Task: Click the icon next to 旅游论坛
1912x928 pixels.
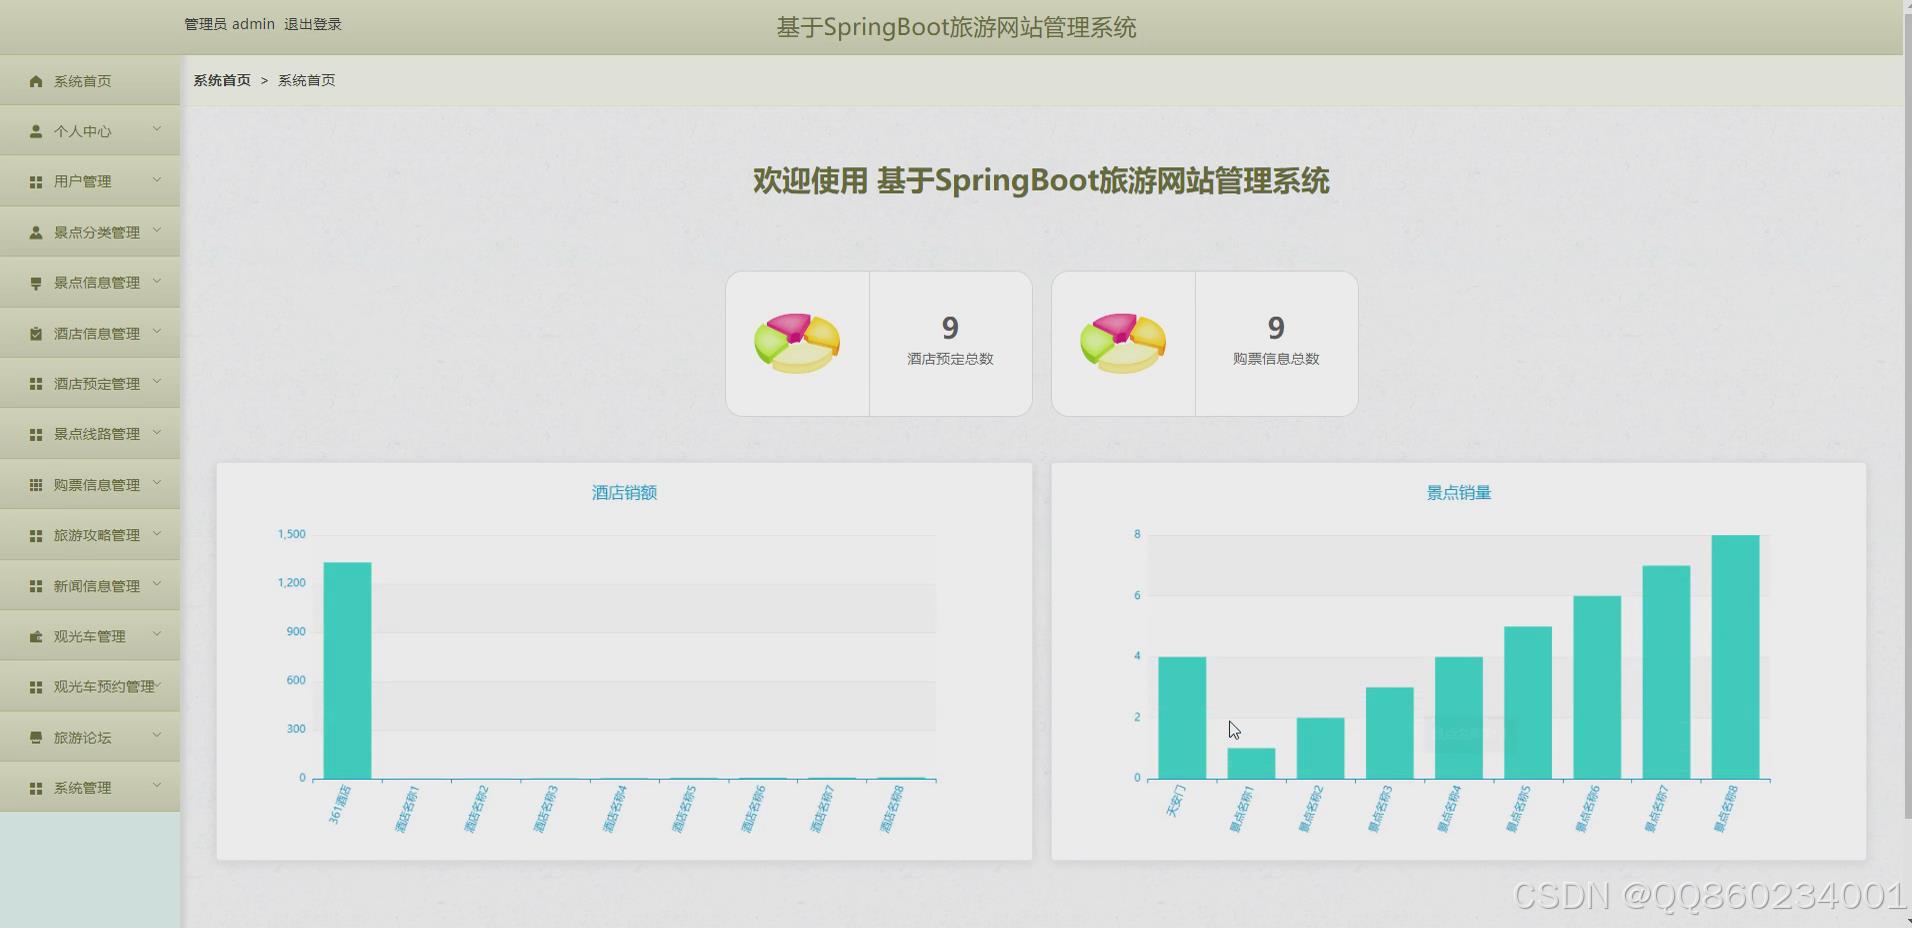Action: tap(36, 737)
